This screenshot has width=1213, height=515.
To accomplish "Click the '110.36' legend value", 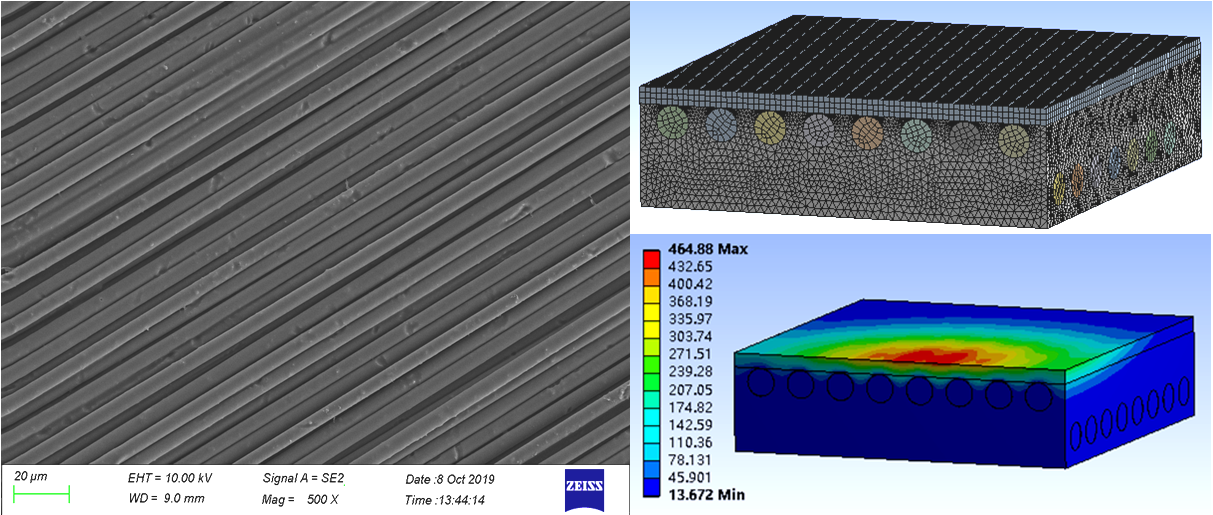I will 690,442.
